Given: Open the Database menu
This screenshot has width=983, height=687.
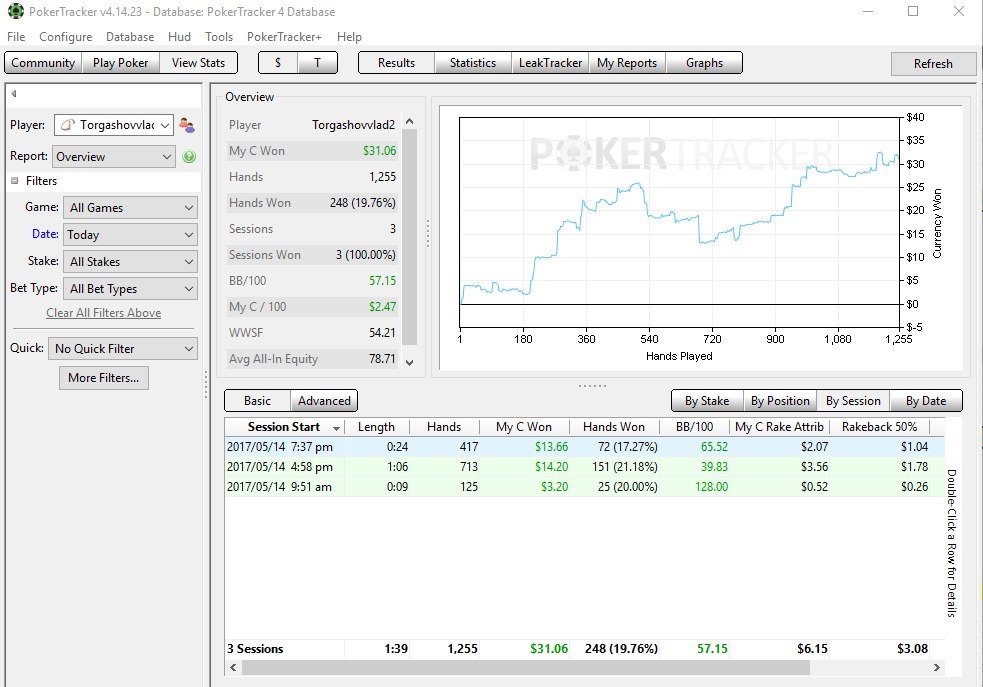Looking at the screenshot, I should click(x=130, y=37).
